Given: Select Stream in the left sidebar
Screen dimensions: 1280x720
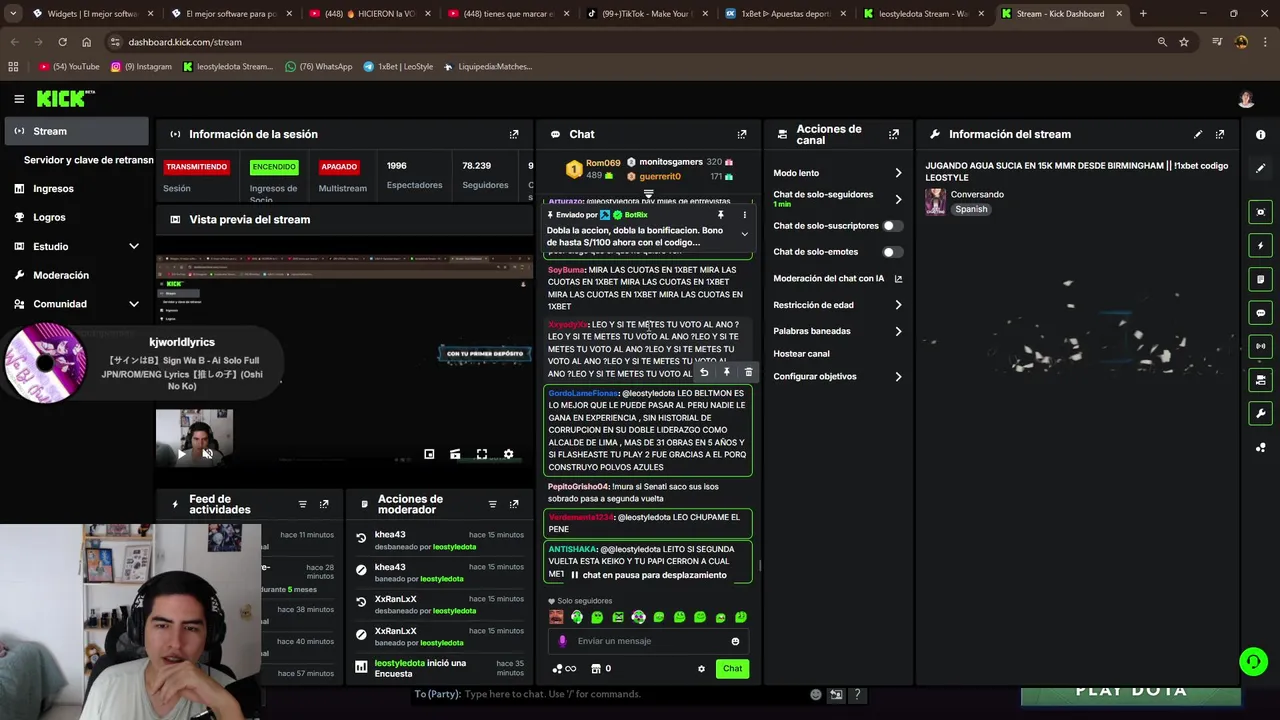Looking at the screenshot, I should click(x=76, y=131).
